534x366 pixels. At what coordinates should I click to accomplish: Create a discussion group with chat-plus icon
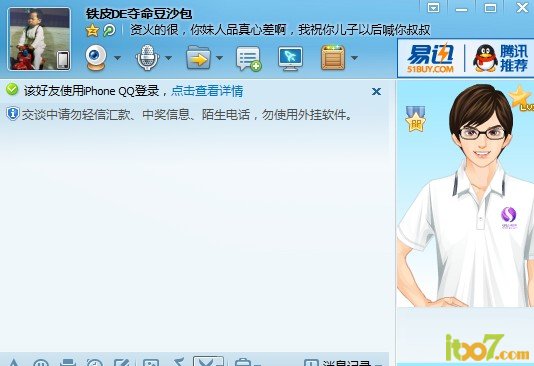(249, 59)
